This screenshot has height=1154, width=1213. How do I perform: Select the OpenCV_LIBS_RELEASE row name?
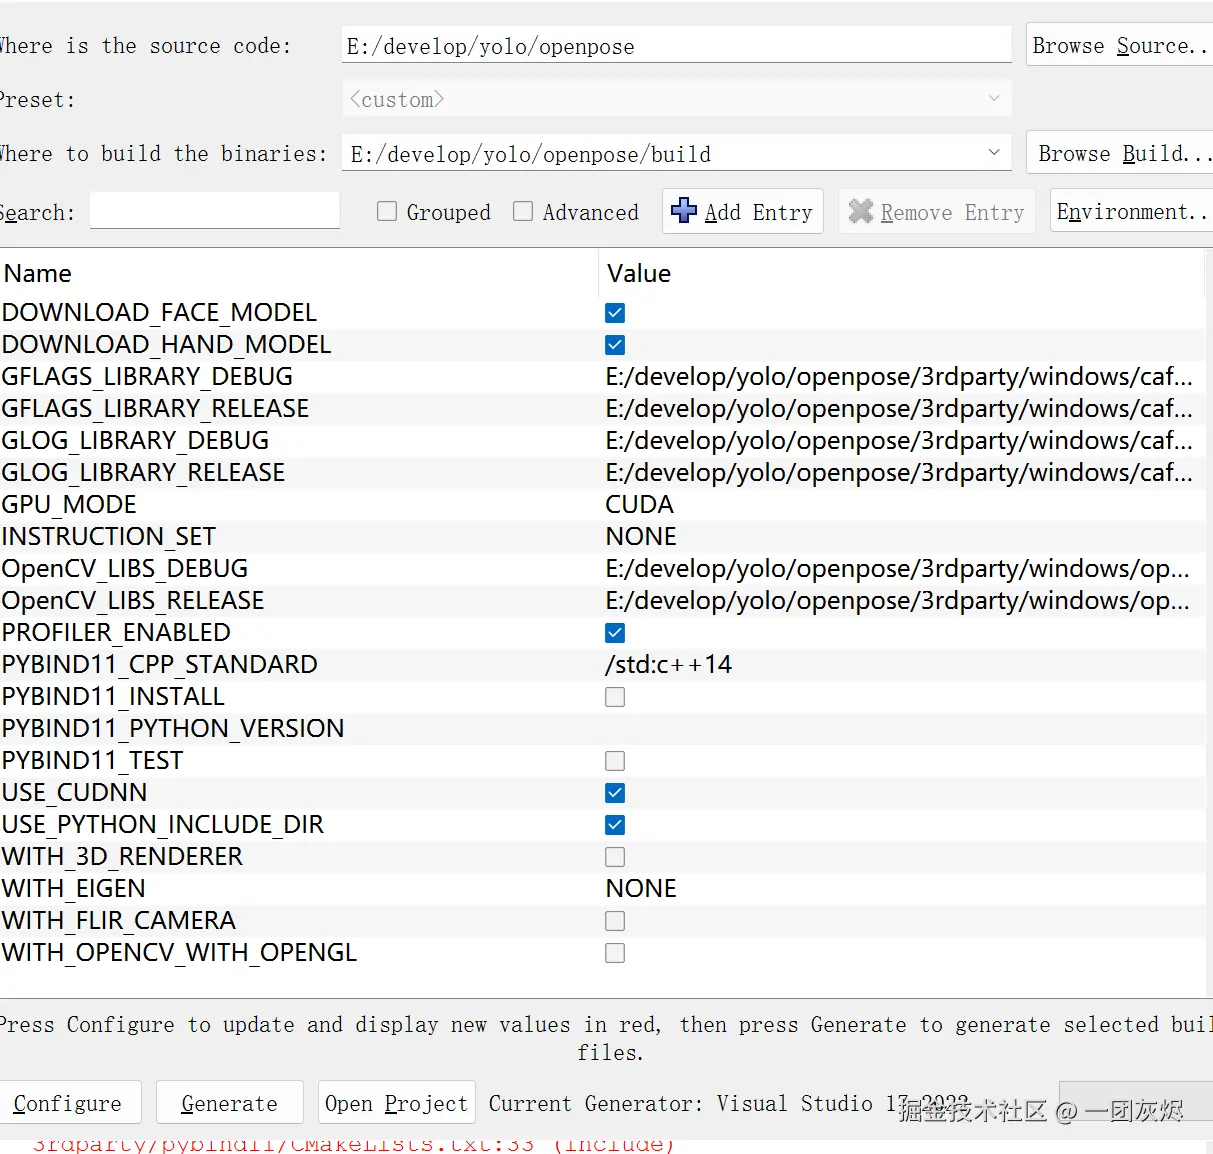pos(133,601)
